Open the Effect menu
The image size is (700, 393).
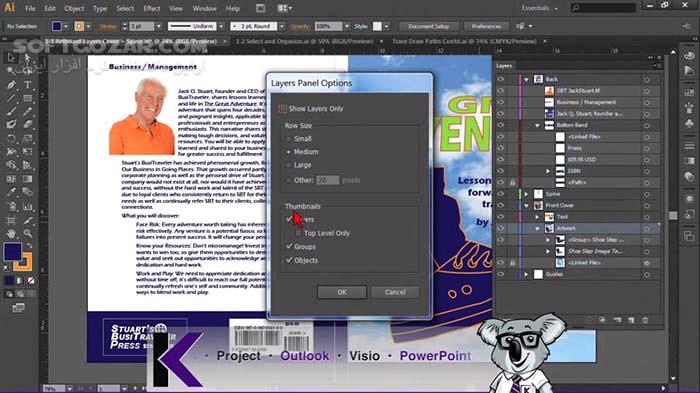click(152, 8)
